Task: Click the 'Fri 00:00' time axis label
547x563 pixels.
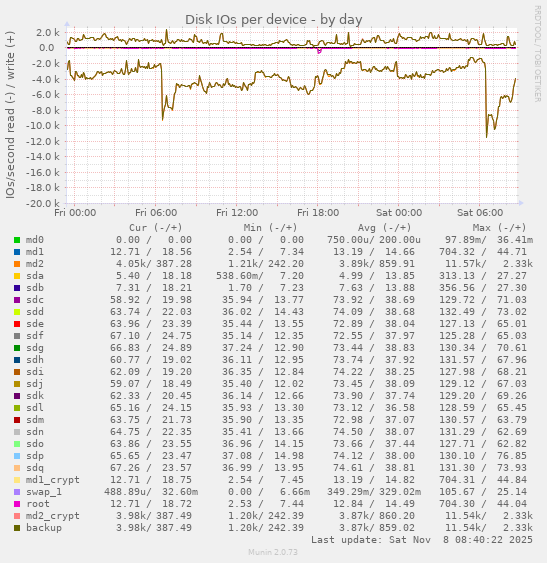Action: pyautogui.click(x=75, y=213)
